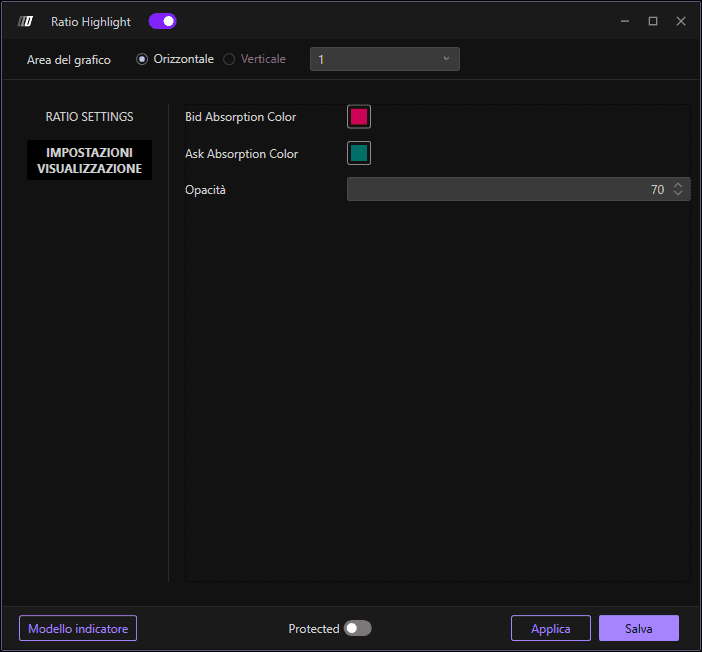Select the Verticale radio button

pos(229,59)
